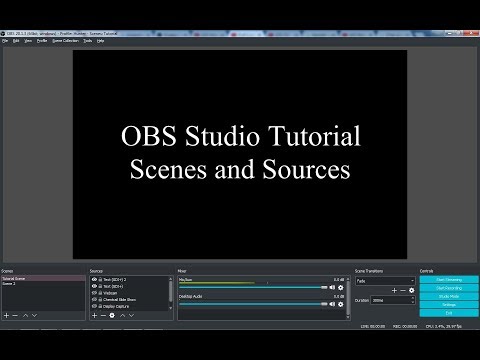
Task: Open the Settings button in Controls
Action: [x=449, y=304]
